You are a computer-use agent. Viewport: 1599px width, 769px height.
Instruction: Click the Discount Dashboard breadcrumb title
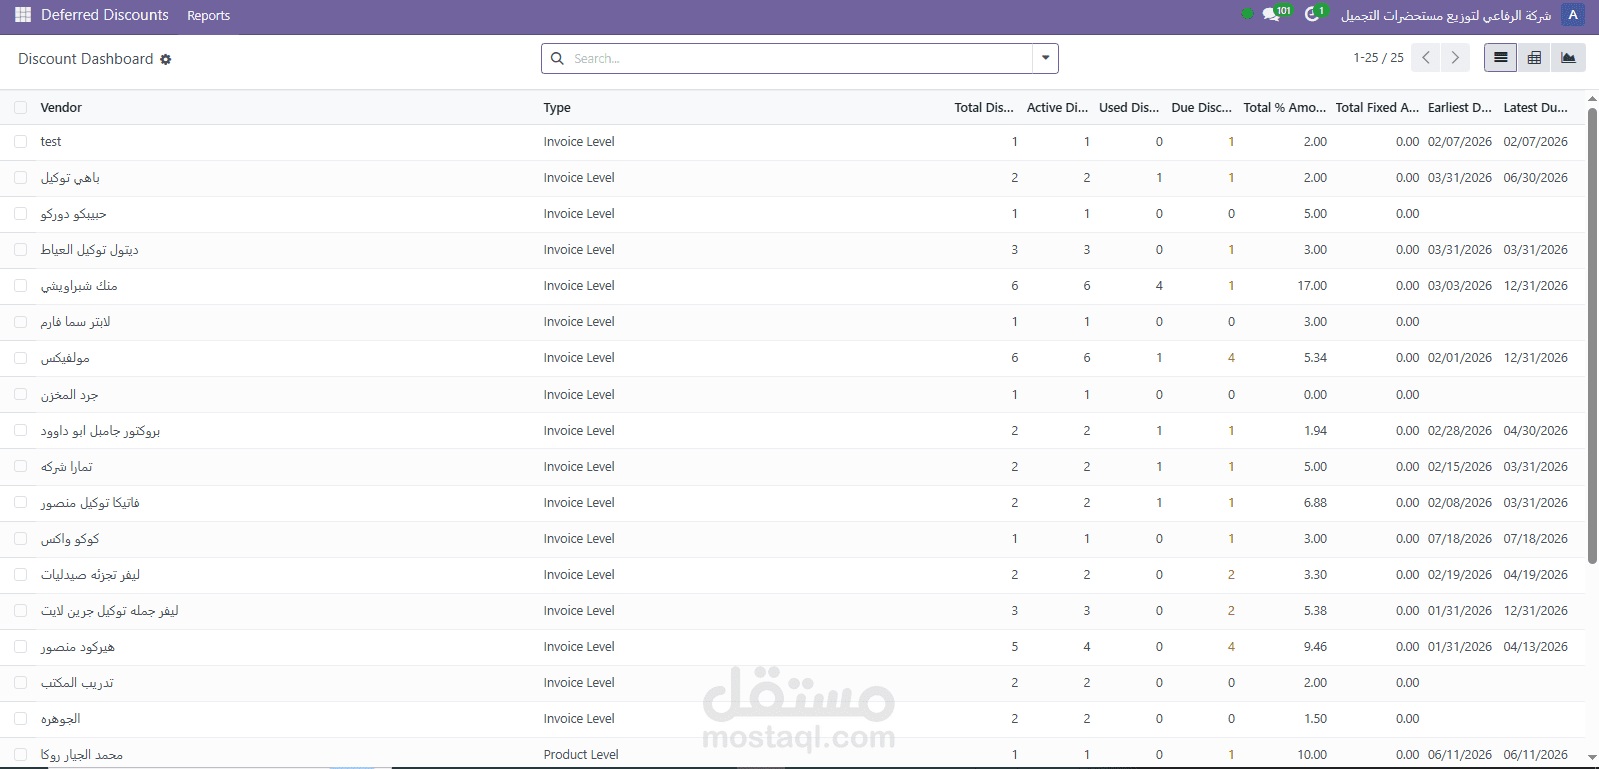pos(86,59)
